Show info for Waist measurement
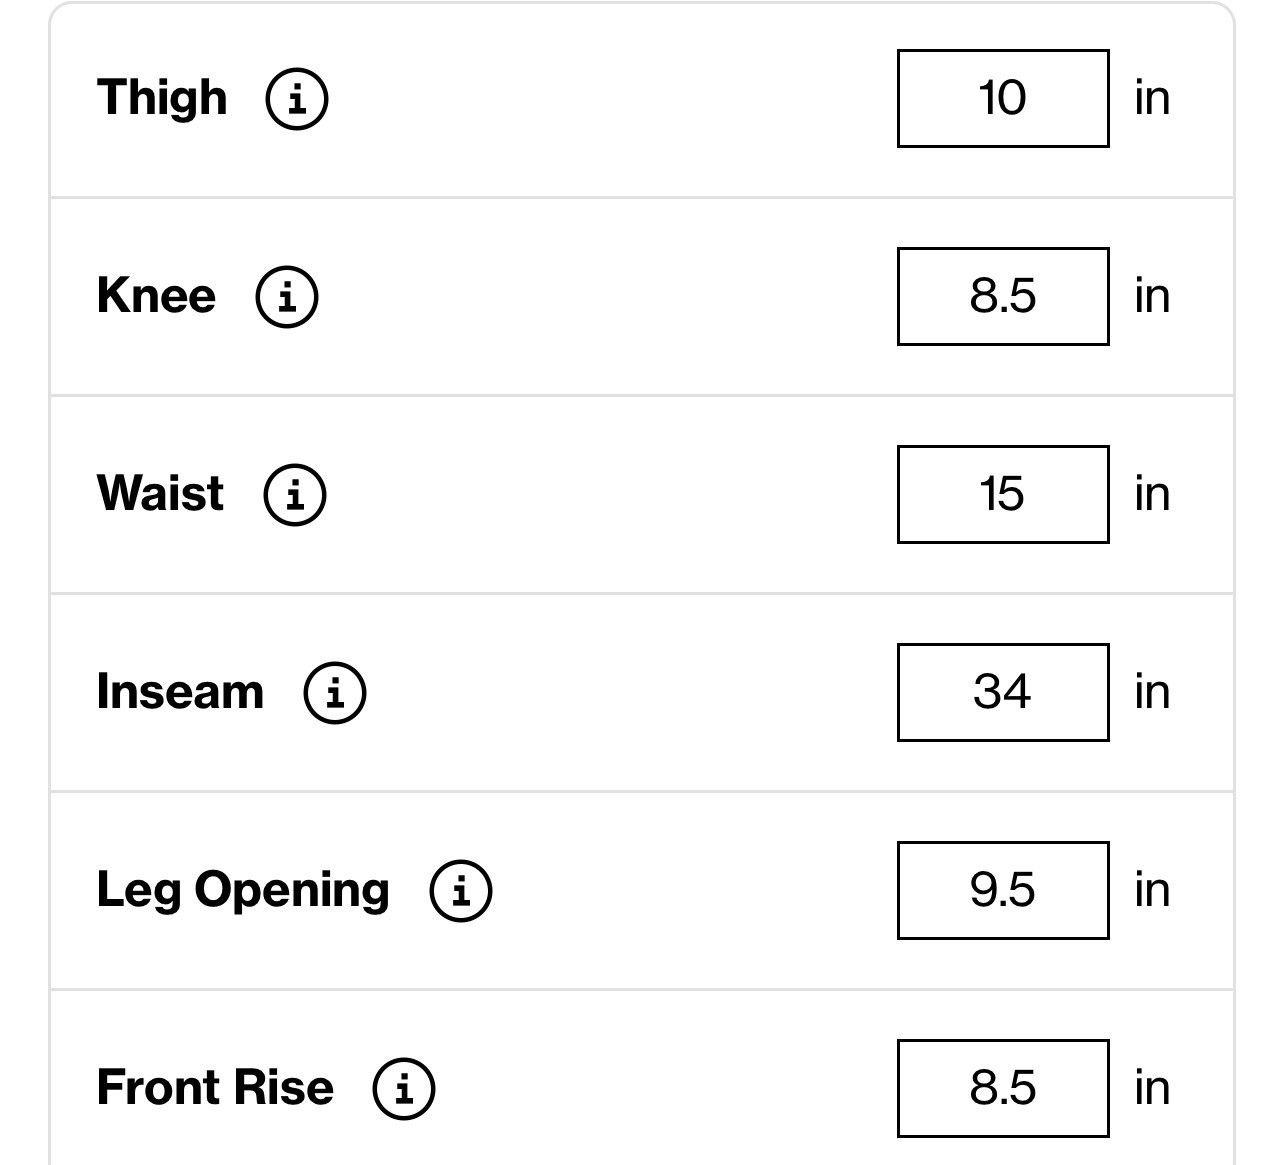The height and width of the screenshot is (1165, 1284). 295,495
